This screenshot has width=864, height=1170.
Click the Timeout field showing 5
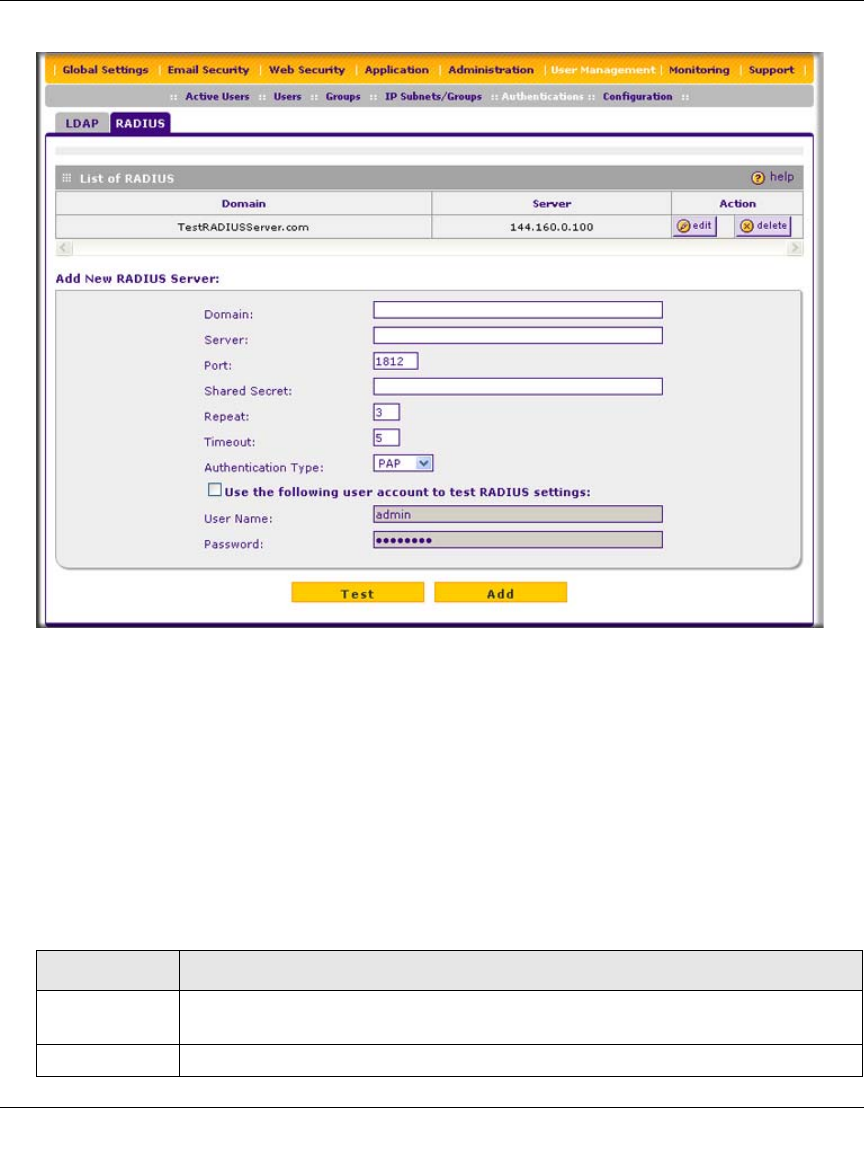(x=386, y=438)
